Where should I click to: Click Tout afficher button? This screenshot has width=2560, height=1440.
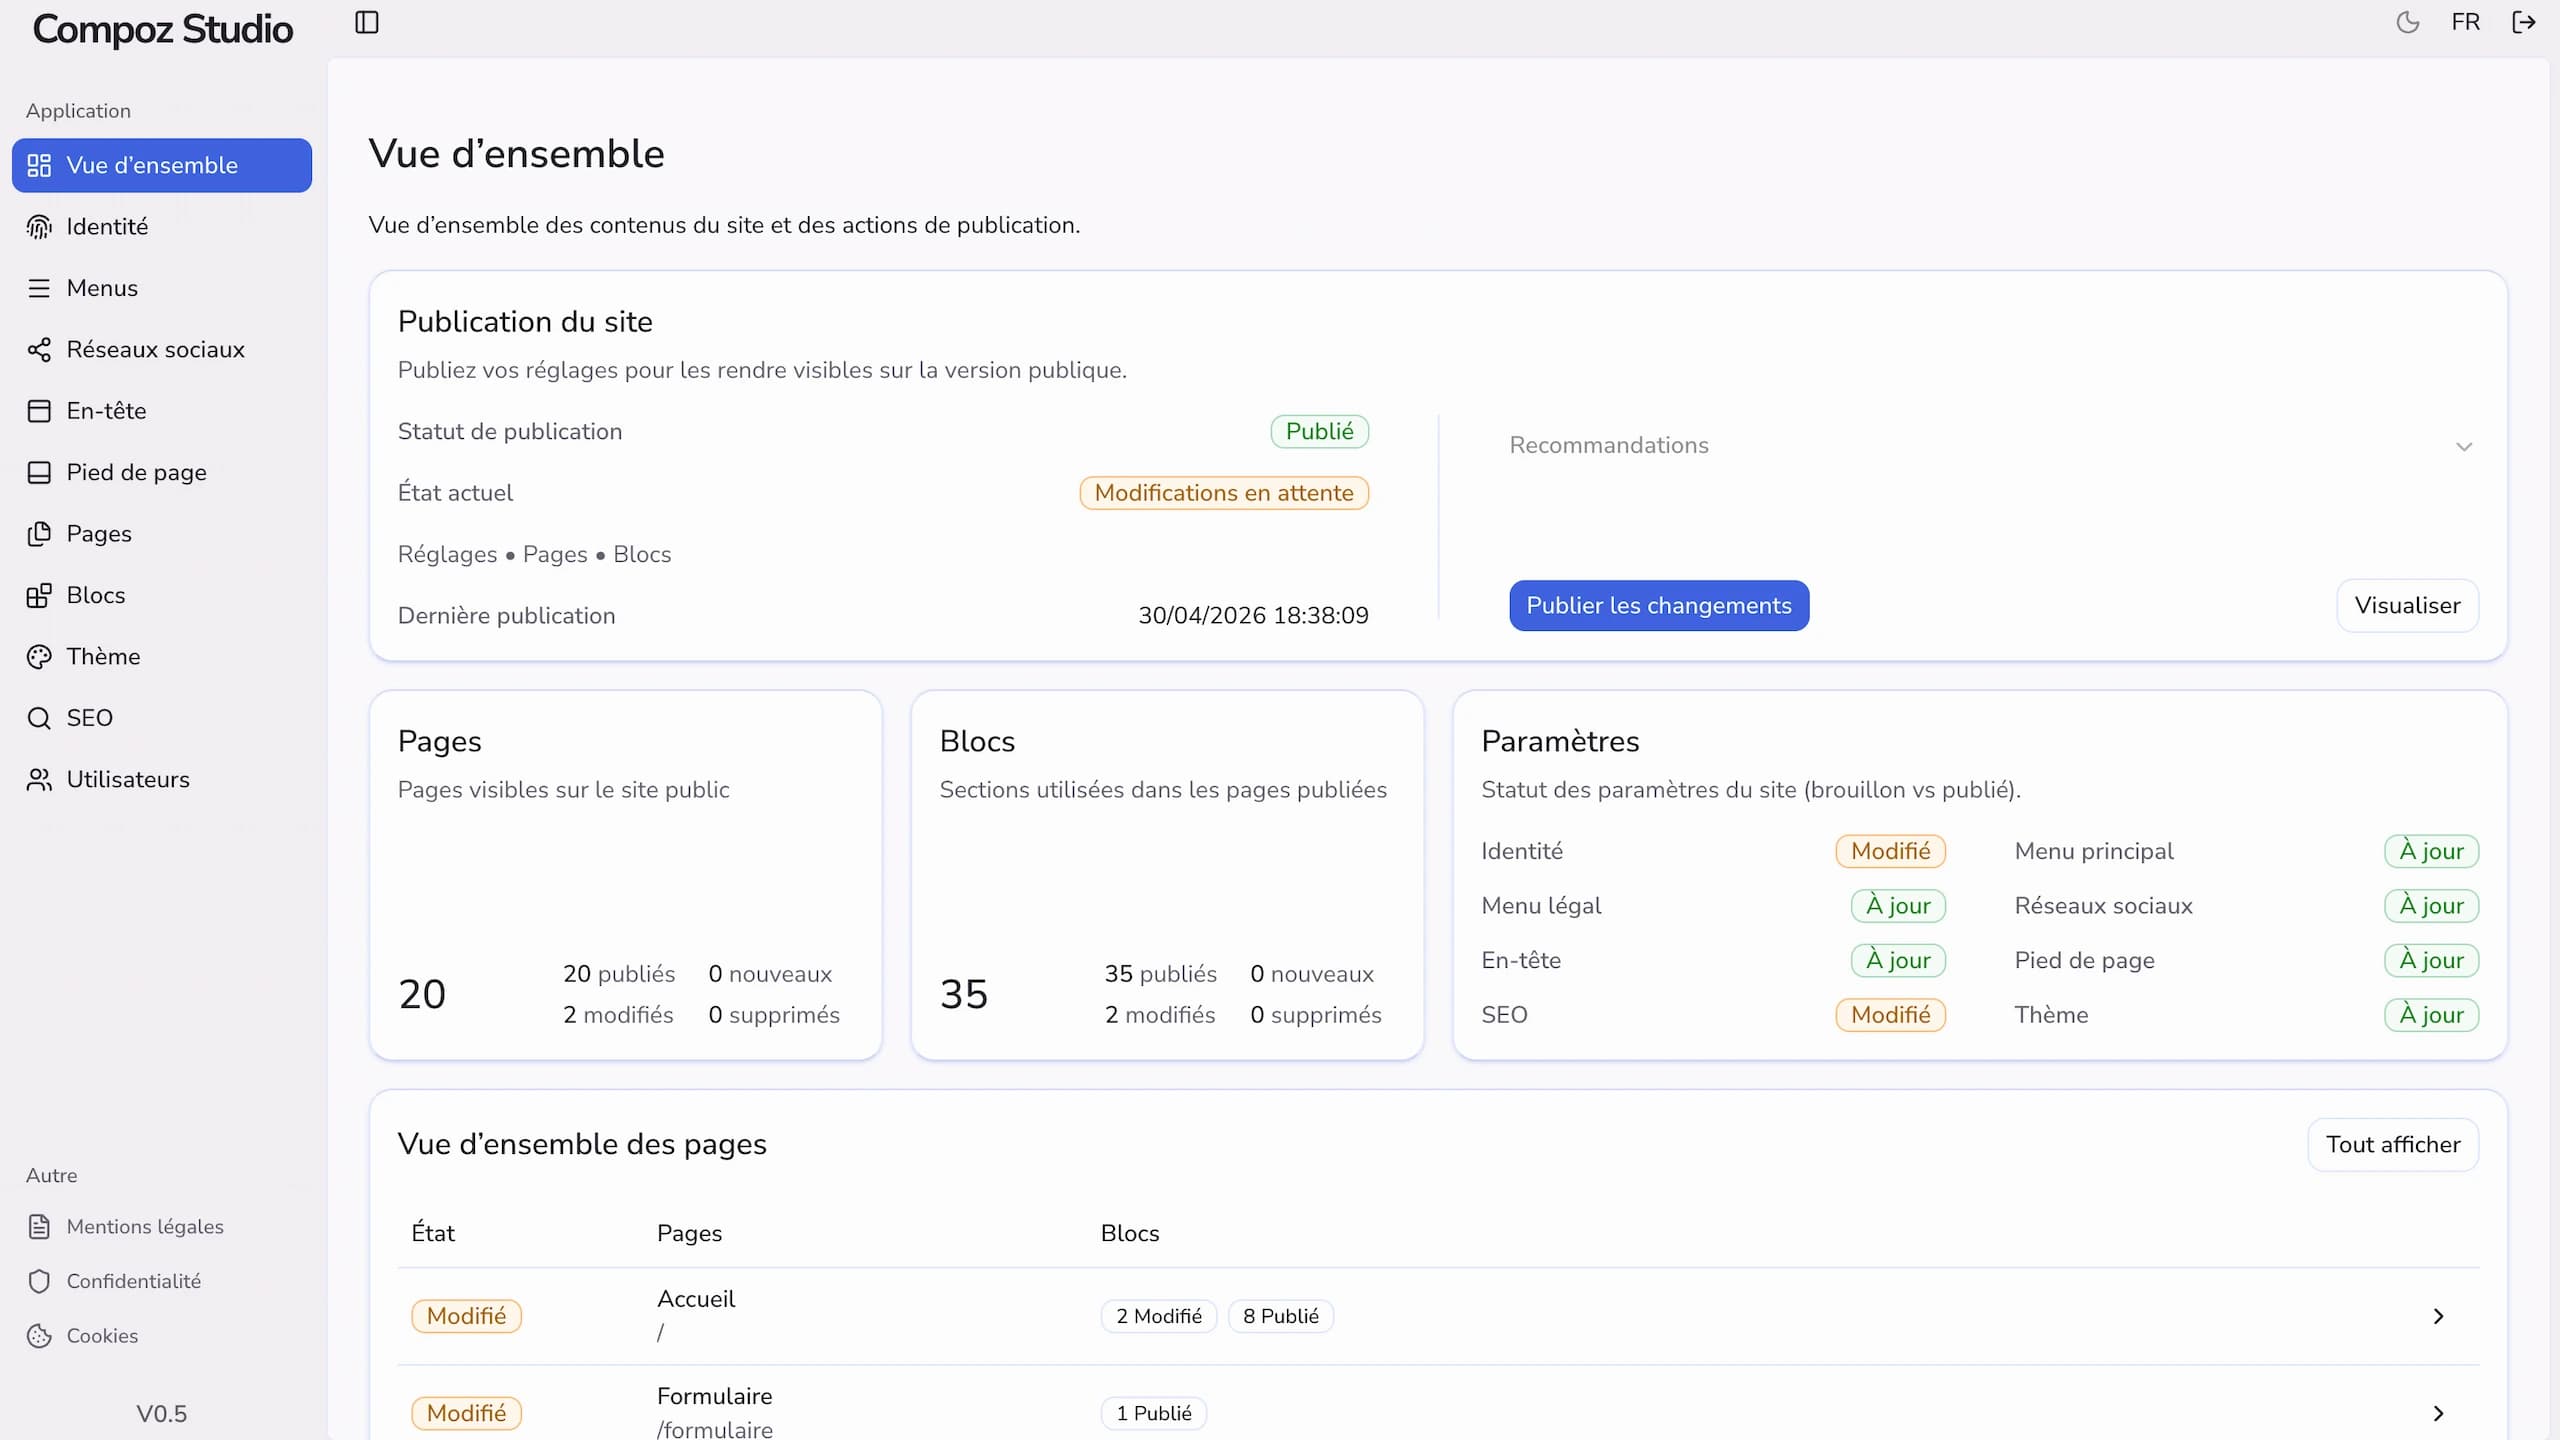click(2393, 1144)
